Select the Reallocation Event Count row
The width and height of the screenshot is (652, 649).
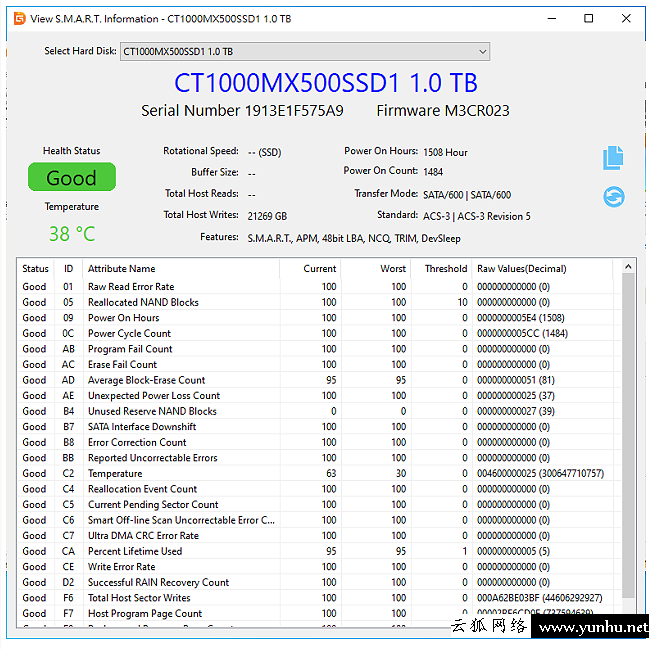tap(319, 489)
